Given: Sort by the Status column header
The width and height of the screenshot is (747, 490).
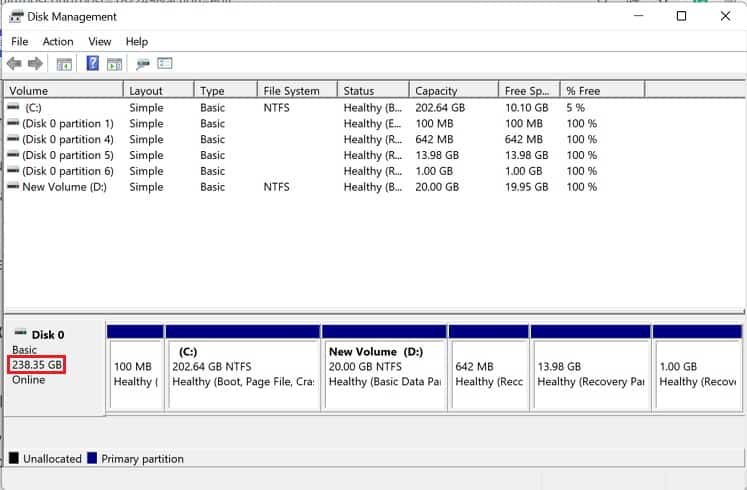Looking at the screenshot, I should click(x=374, y=90).
